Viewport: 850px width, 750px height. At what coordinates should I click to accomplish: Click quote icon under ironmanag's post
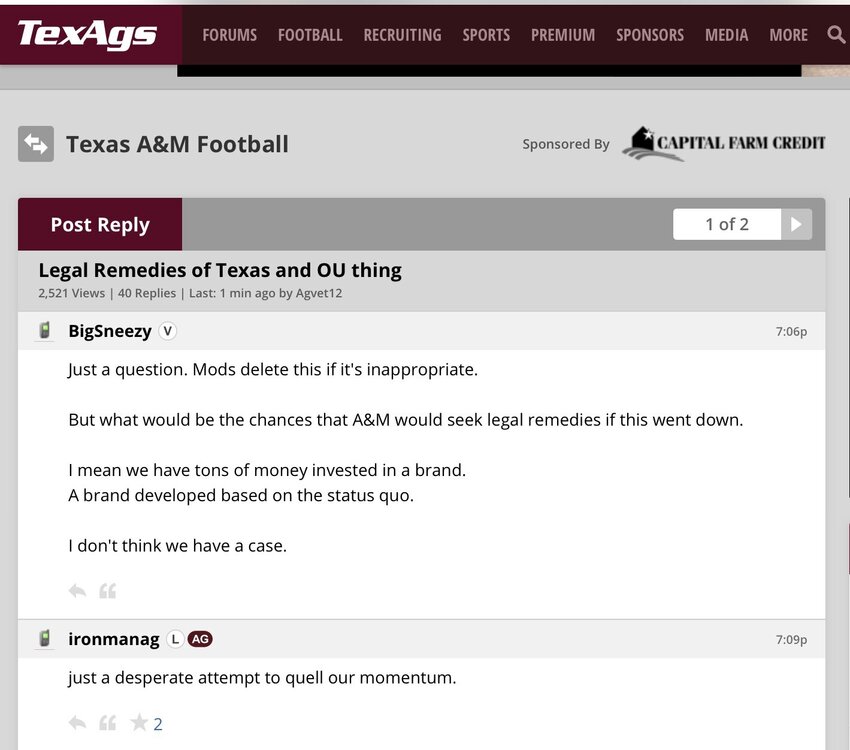tap(108, 723)
